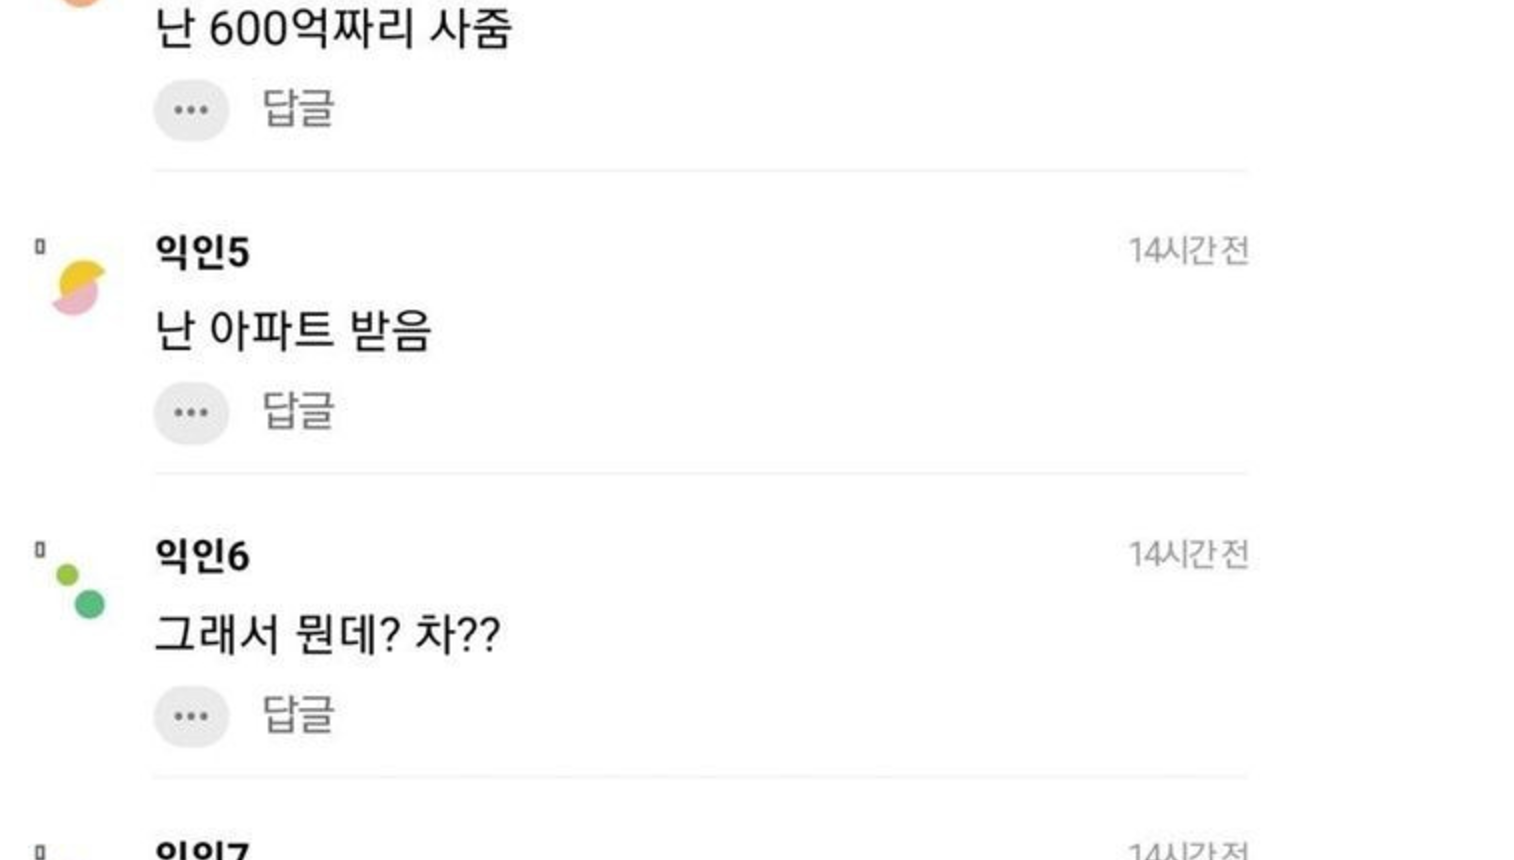The image size is (1514, 860).
Task: Click the small marker beside 익인7's name
Action: click(40, 852)
